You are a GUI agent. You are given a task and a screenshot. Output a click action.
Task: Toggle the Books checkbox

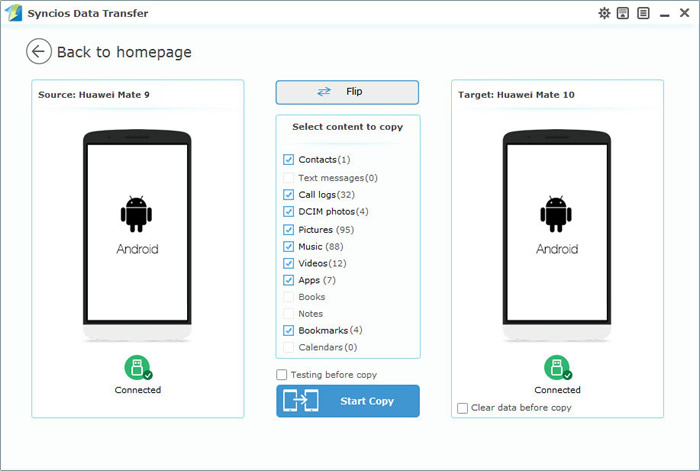(x=288, y=297)
